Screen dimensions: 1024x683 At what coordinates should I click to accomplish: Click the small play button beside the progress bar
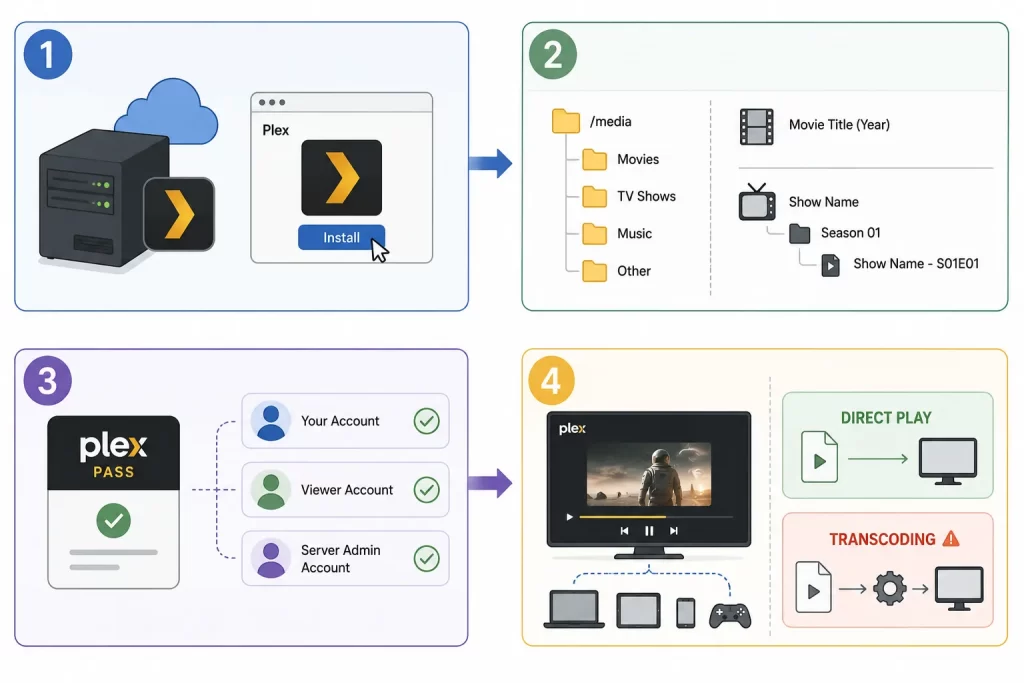point(569,516)
